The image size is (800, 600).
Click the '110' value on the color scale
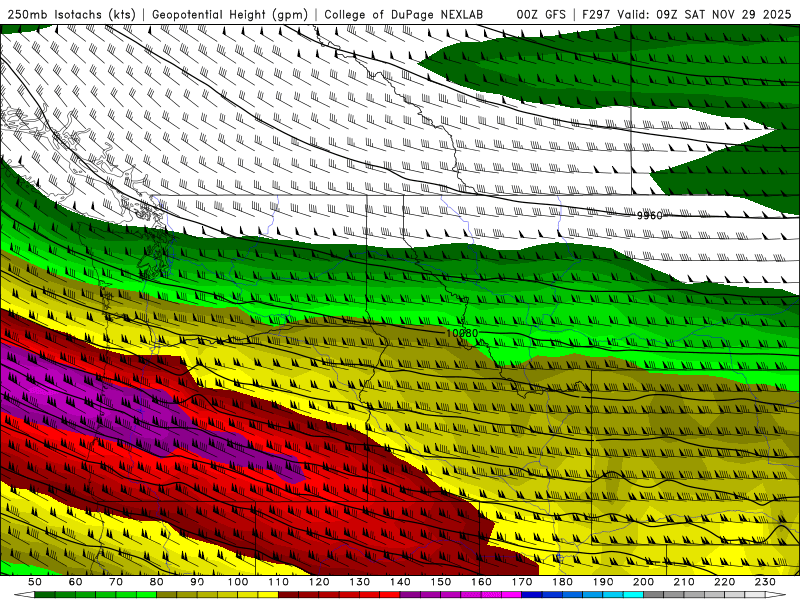coord(278,582)
